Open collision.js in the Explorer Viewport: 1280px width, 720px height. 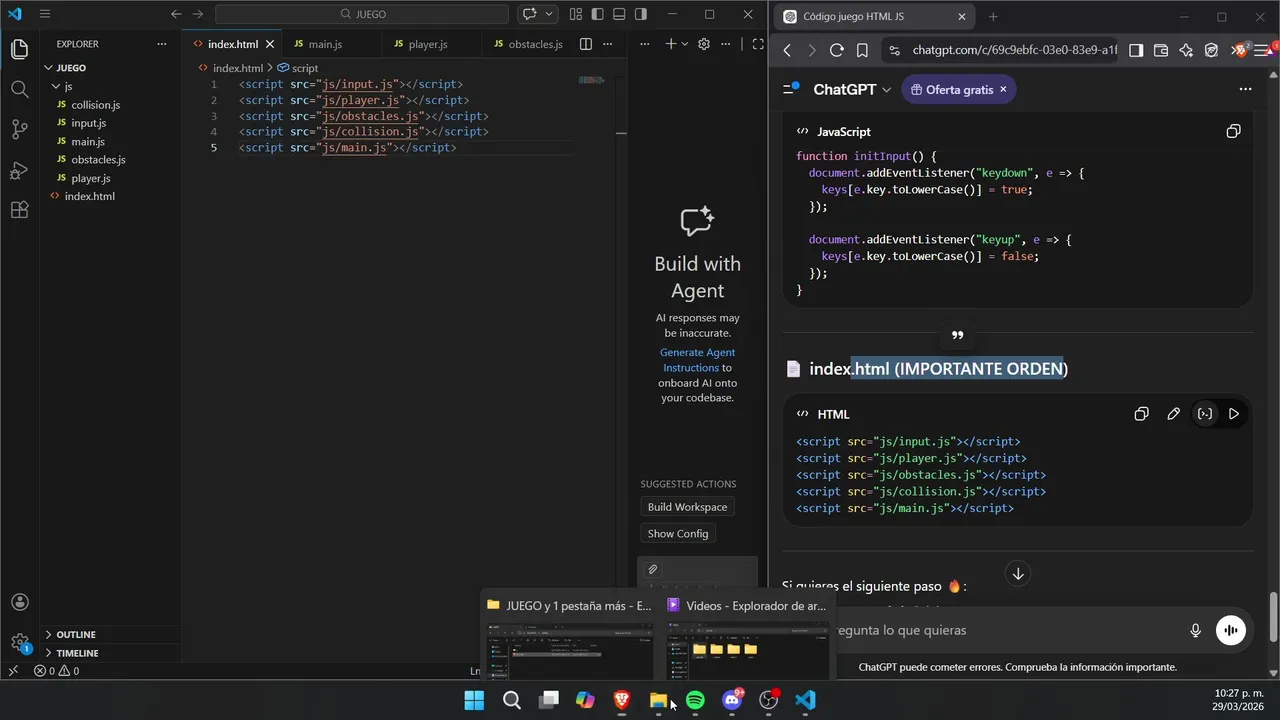click(95, 105)
